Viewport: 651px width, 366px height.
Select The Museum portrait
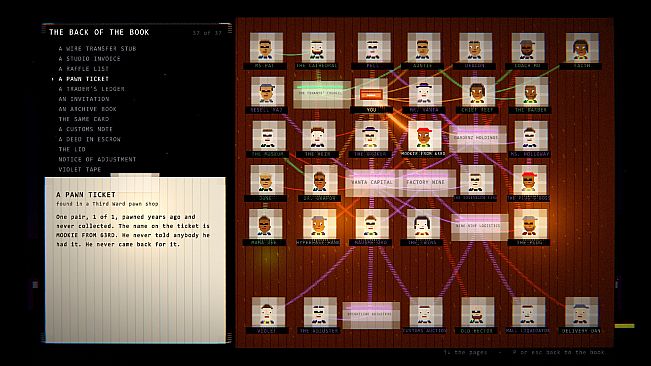[x=269, y=137]
